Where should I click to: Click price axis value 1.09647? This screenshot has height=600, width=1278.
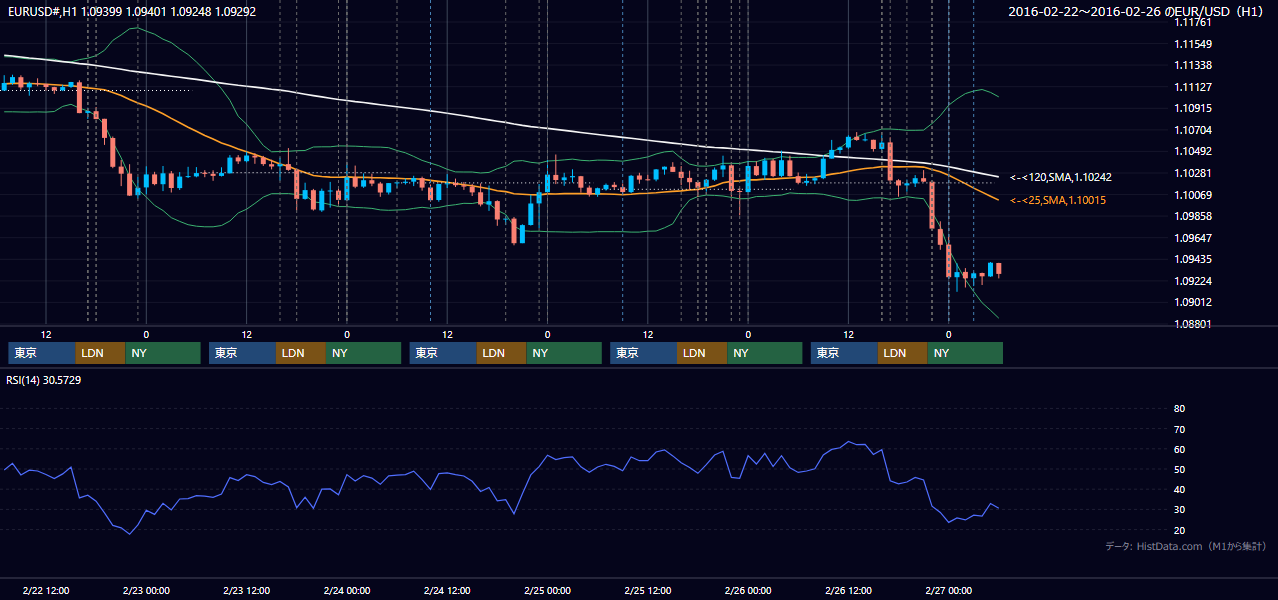pyautogui.click(x=1192, y=239)
